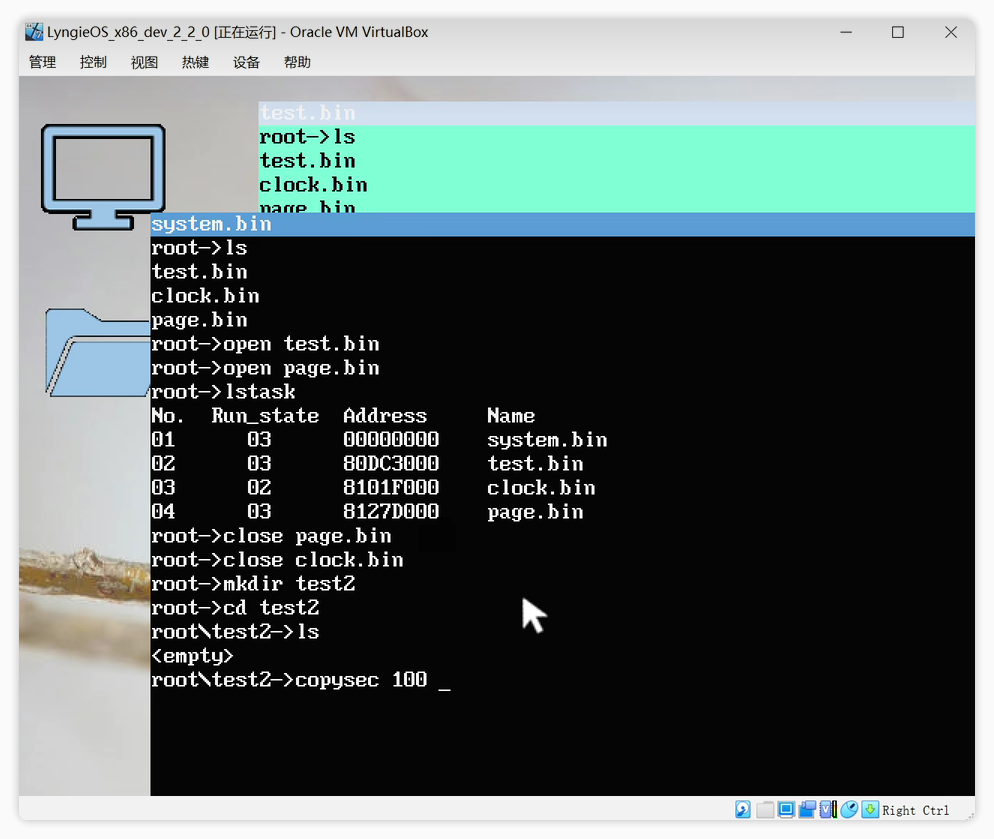Screen dimensions: 994x839
Task: Click the VirtualBox icon in title bar
Action: 34,32
